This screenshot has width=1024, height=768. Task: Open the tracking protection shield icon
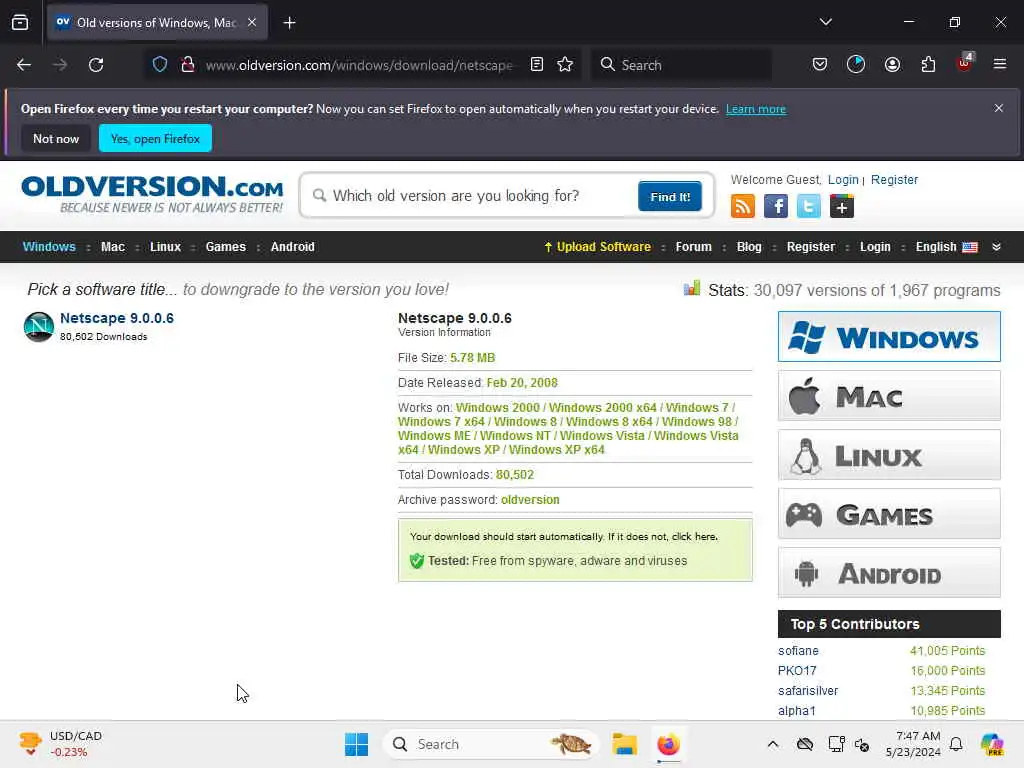(160, 65)
